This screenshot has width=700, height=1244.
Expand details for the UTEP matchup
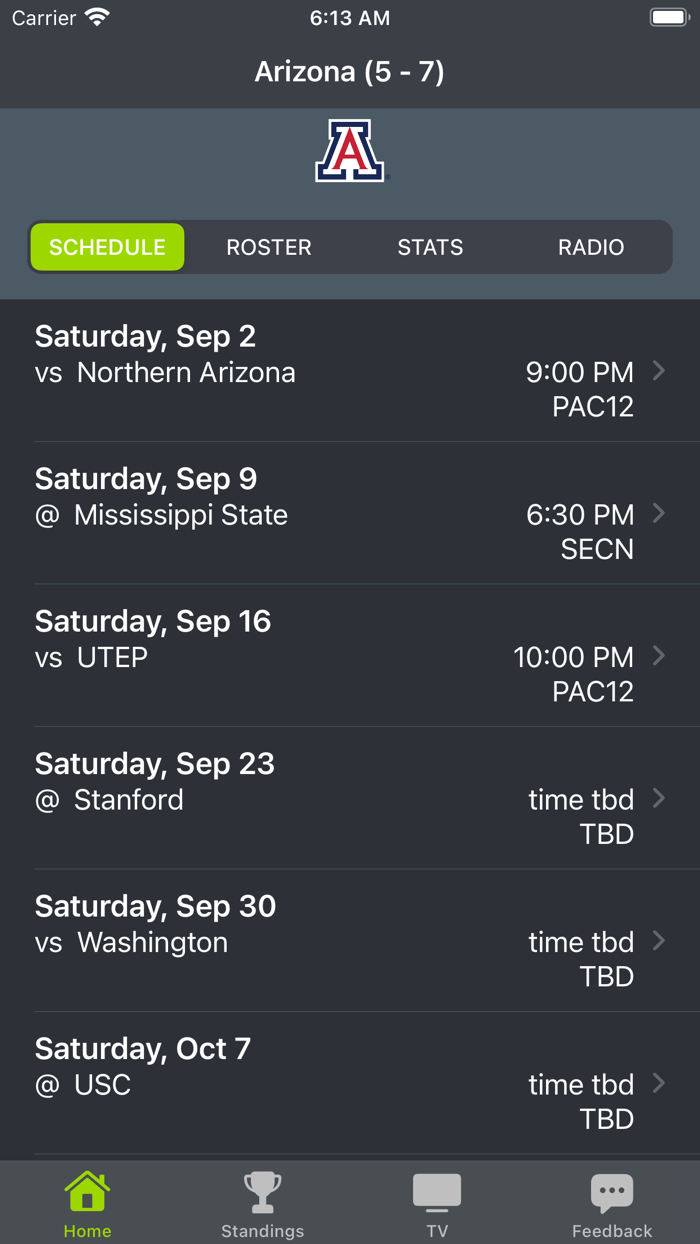659,656
